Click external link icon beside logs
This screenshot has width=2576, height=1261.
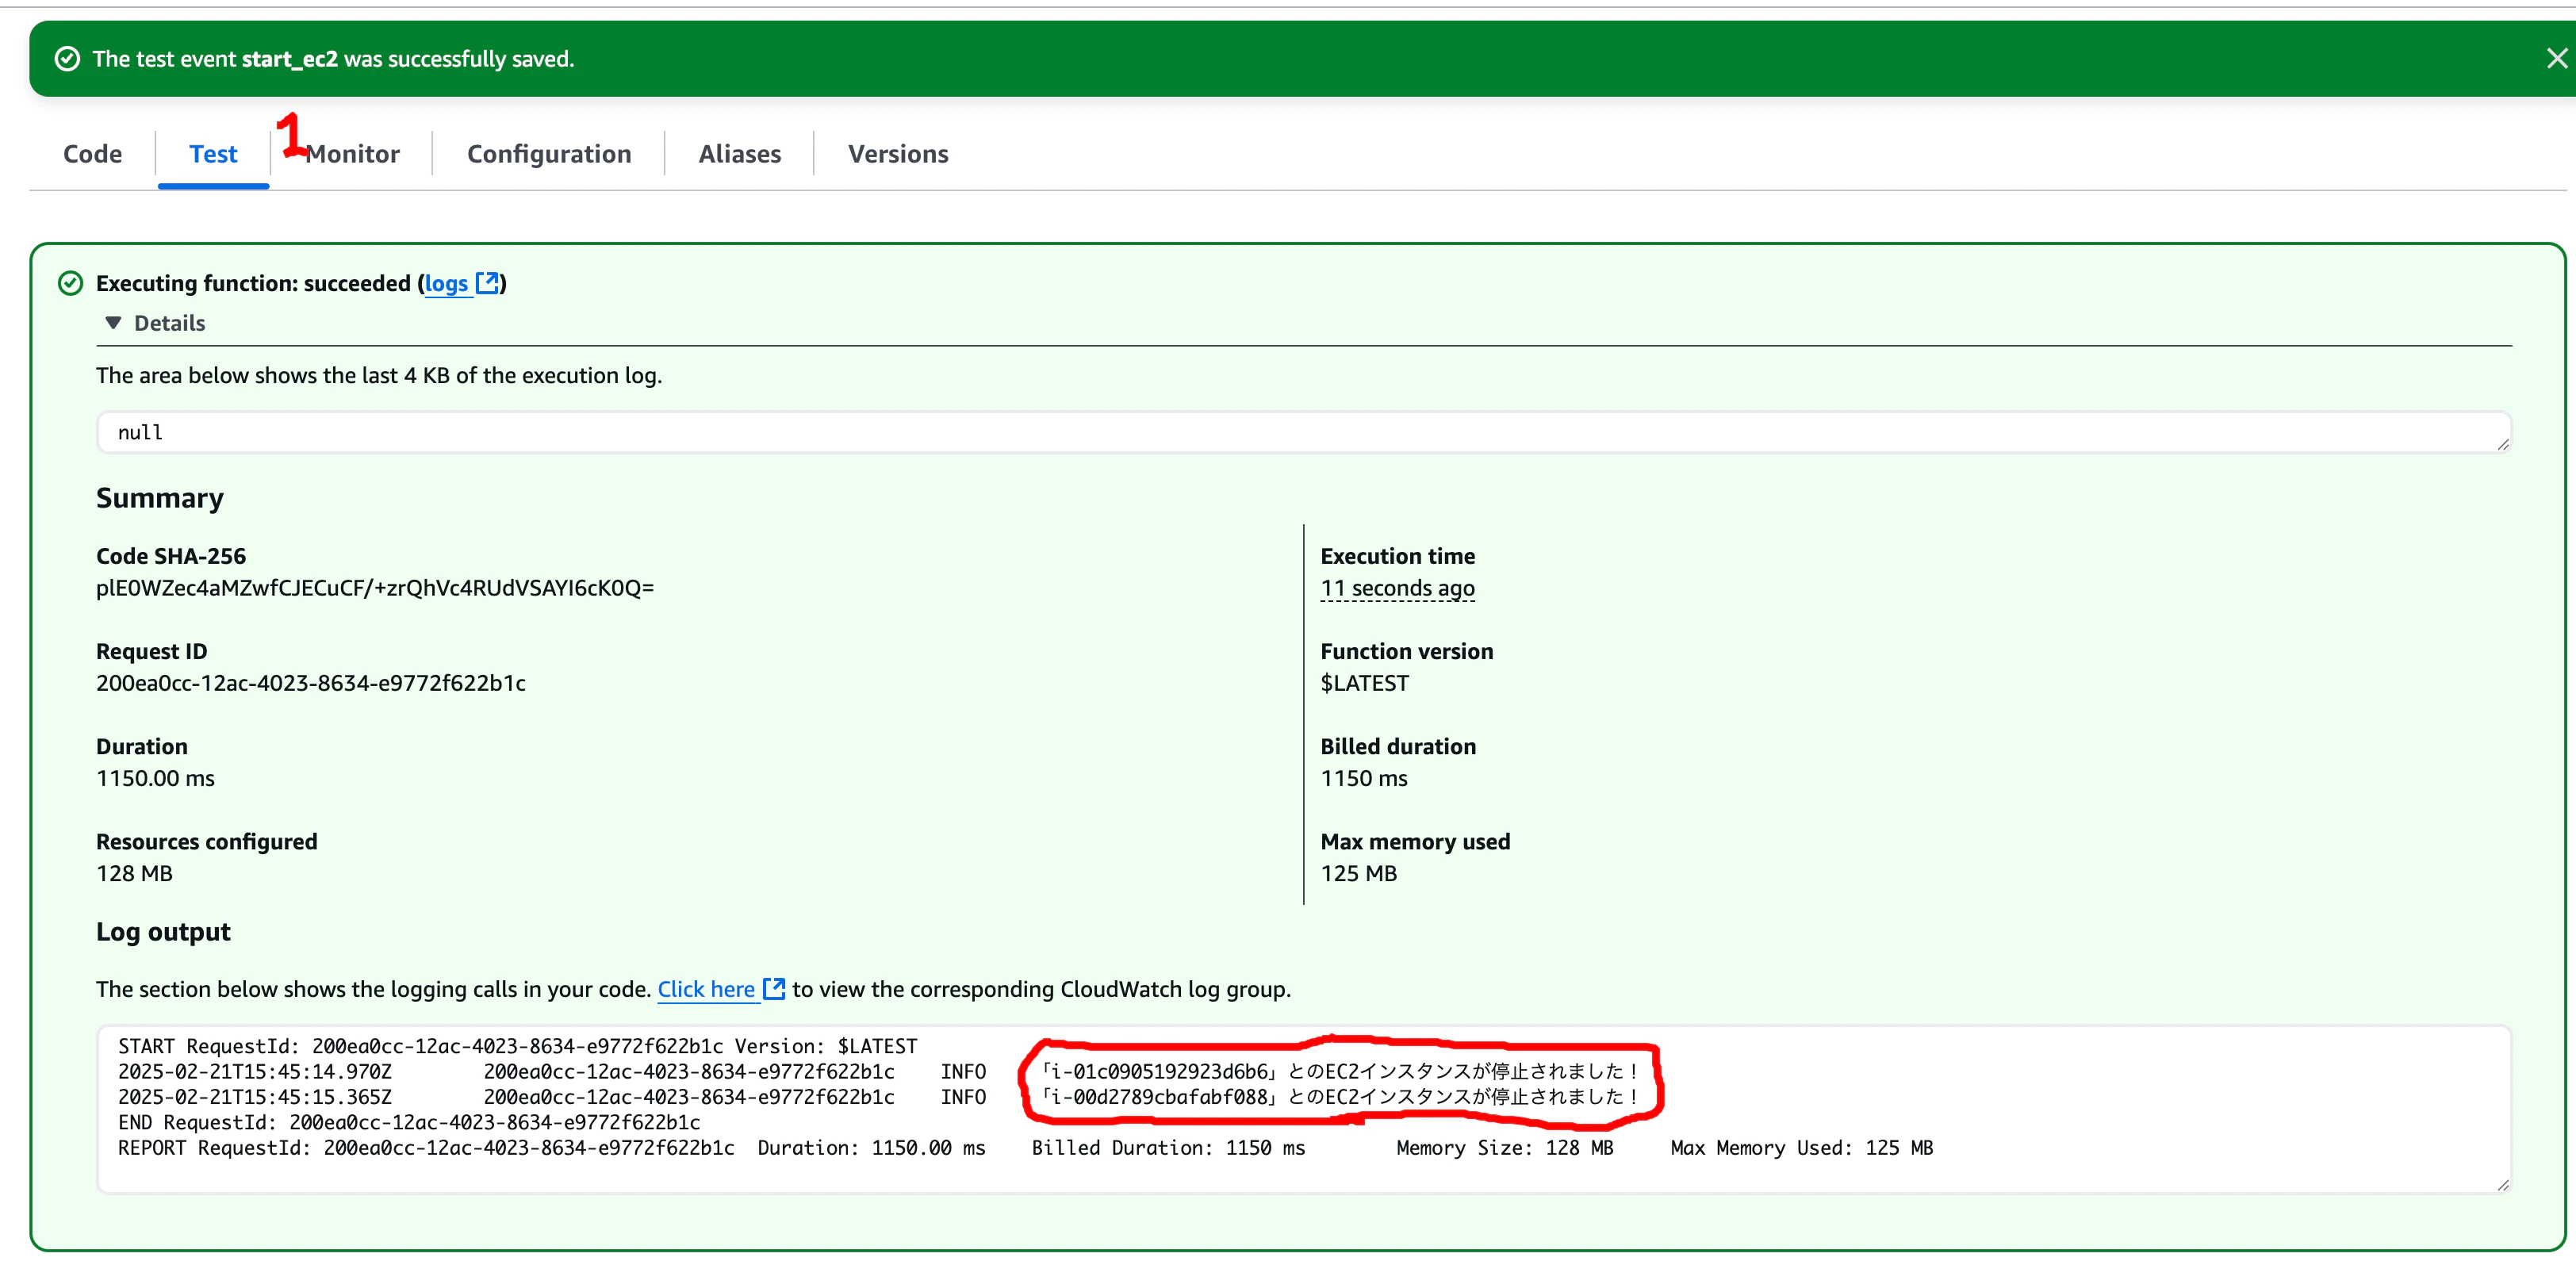click(487, 283)
